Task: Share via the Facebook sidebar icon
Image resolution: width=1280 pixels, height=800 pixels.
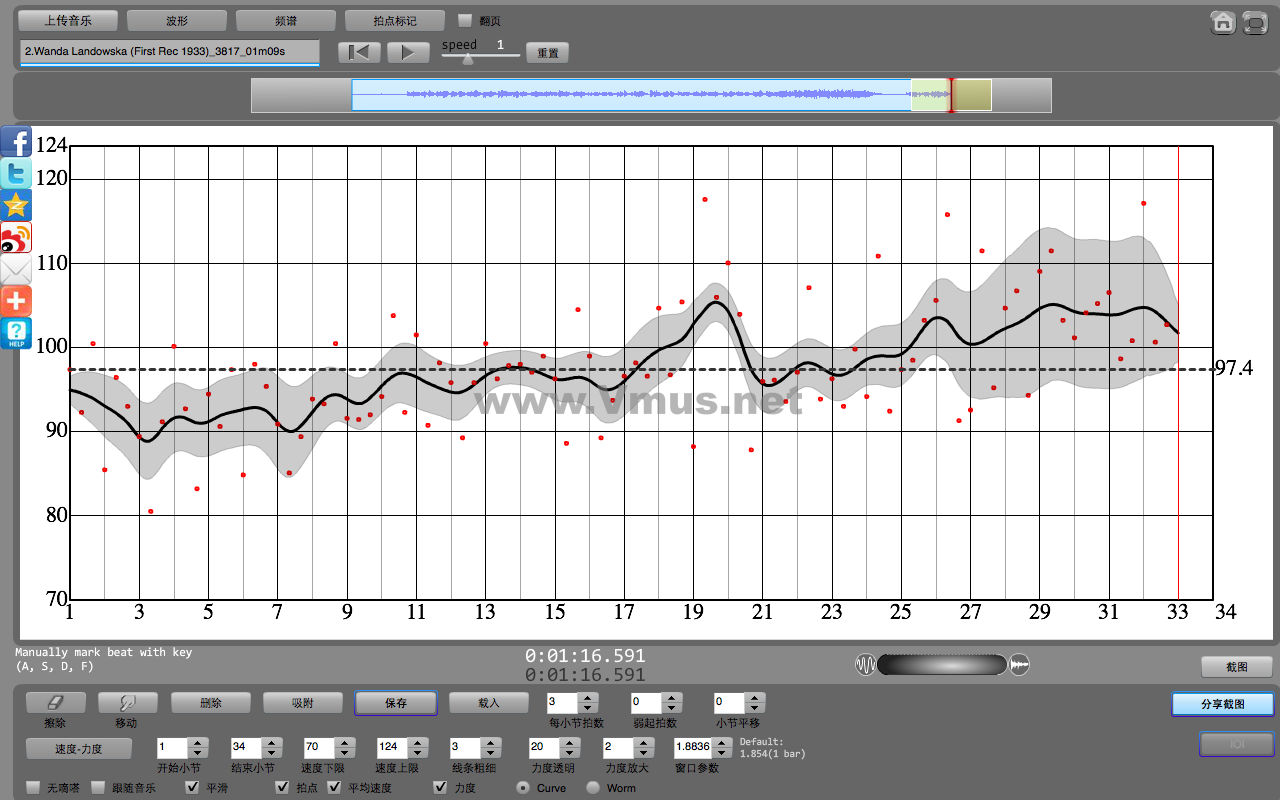Action: [x=16, y=142]
